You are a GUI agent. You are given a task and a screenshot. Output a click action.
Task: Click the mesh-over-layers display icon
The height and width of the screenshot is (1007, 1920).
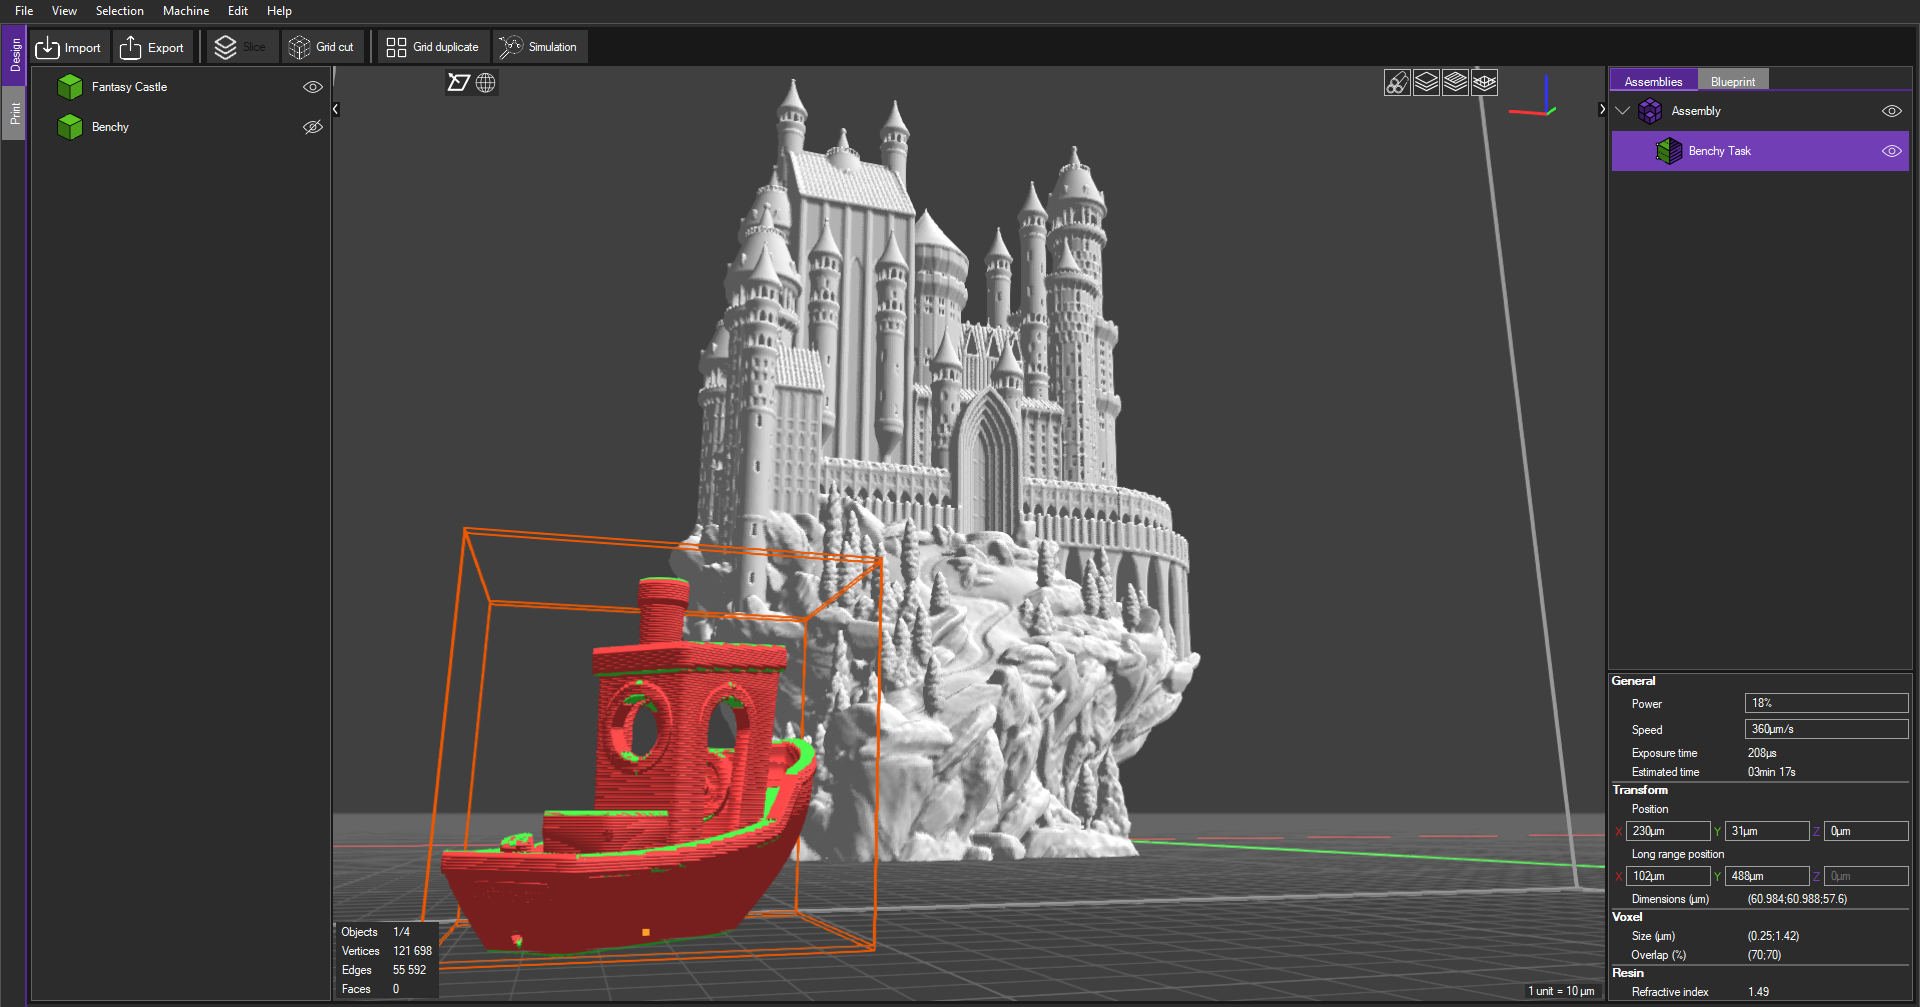pyautogui.click(x=1484, y=83)
